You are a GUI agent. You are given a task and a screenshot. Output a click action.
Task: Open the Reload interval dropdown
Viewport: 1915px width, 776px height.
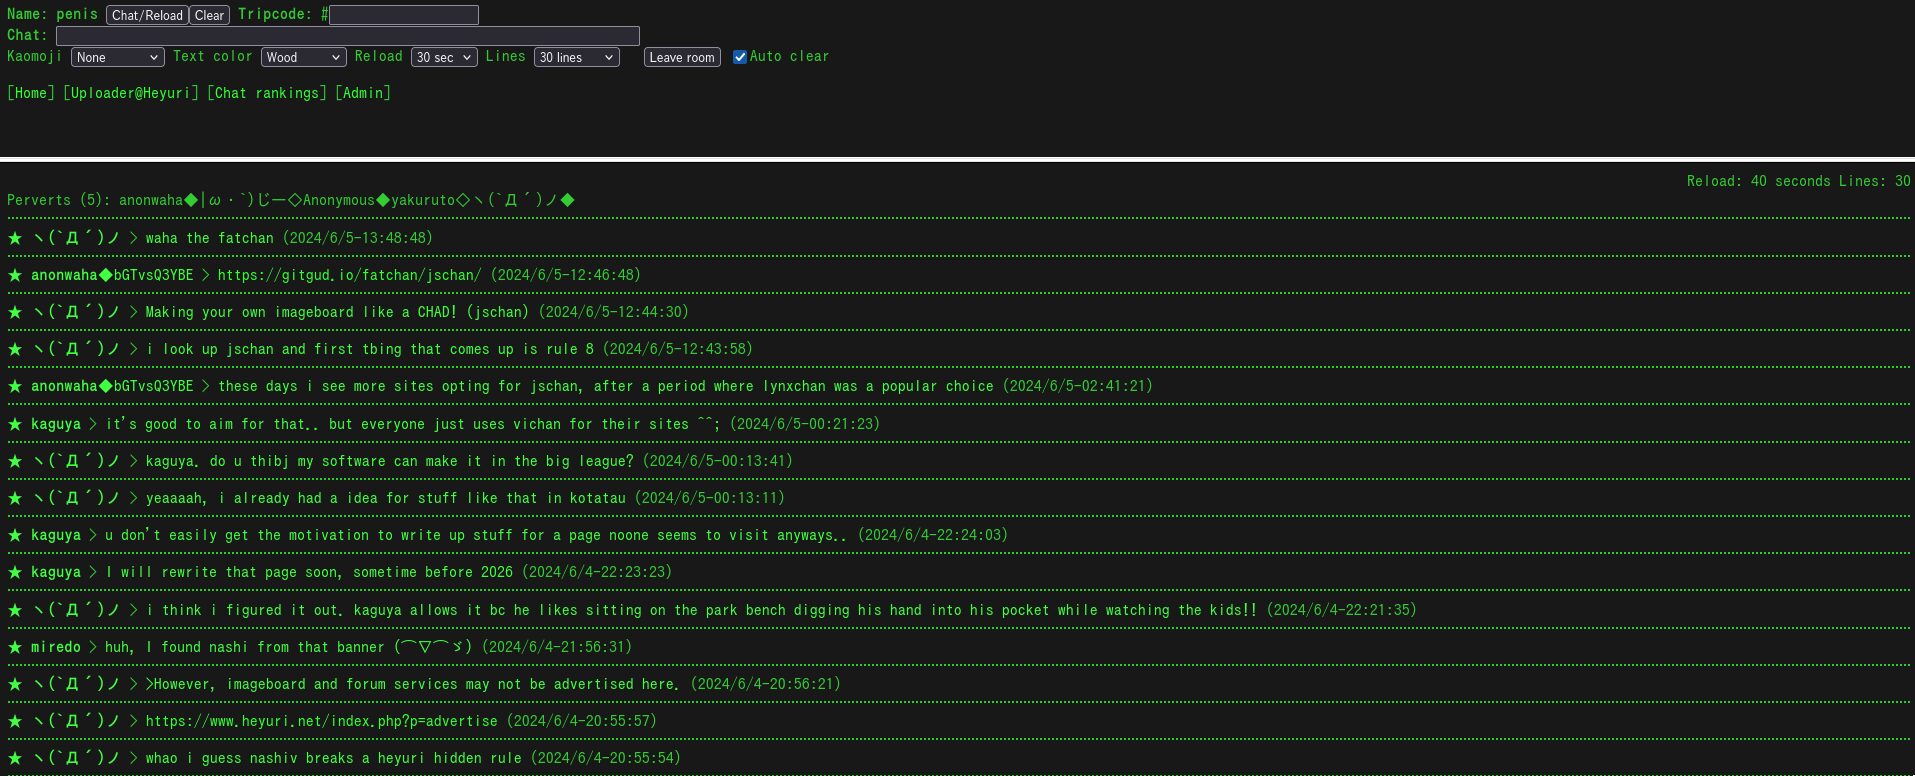pos(443,57)
